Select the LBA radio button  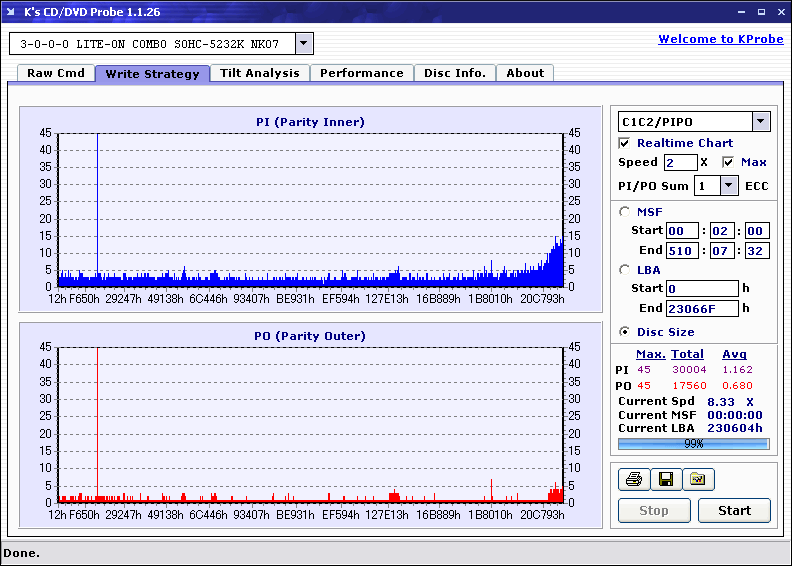[625, 269]
